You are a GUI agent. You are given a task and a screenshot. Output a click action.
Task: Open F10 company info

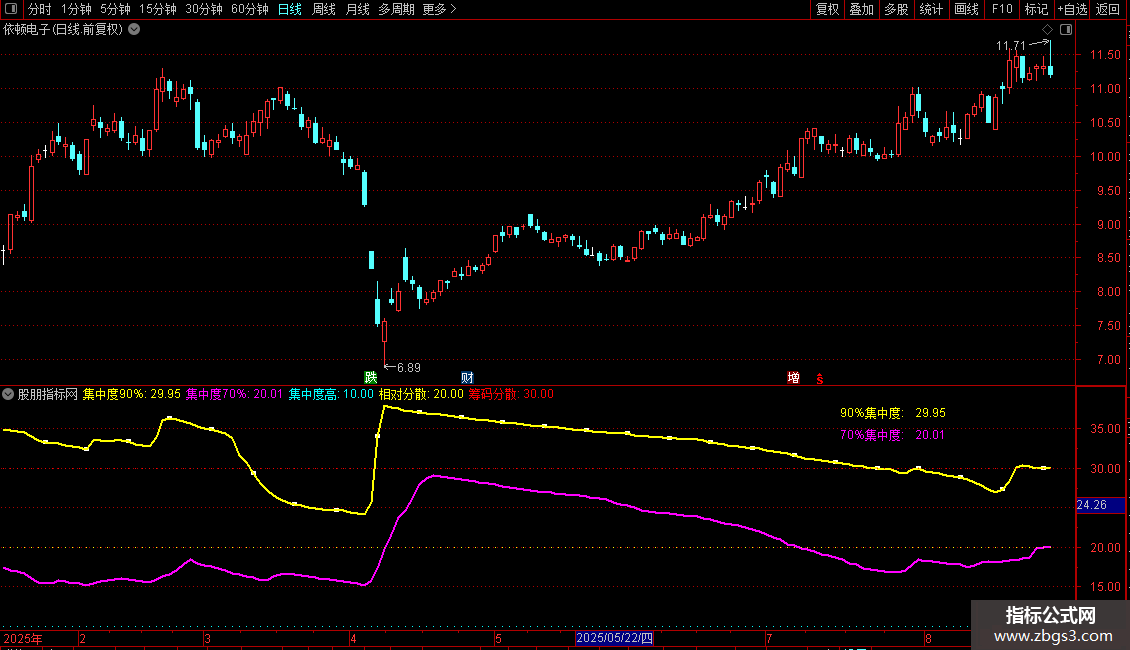coord(1002,9)
